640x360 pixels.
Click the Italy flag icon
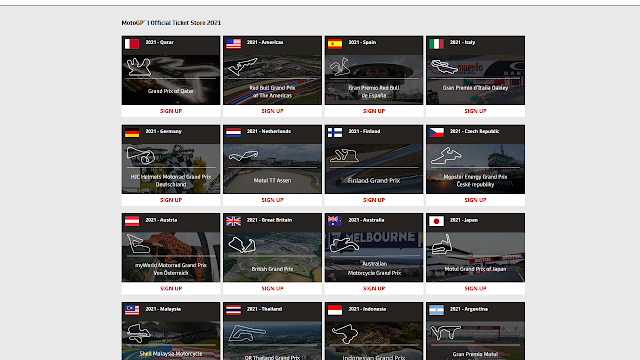[x=436, y=44]
